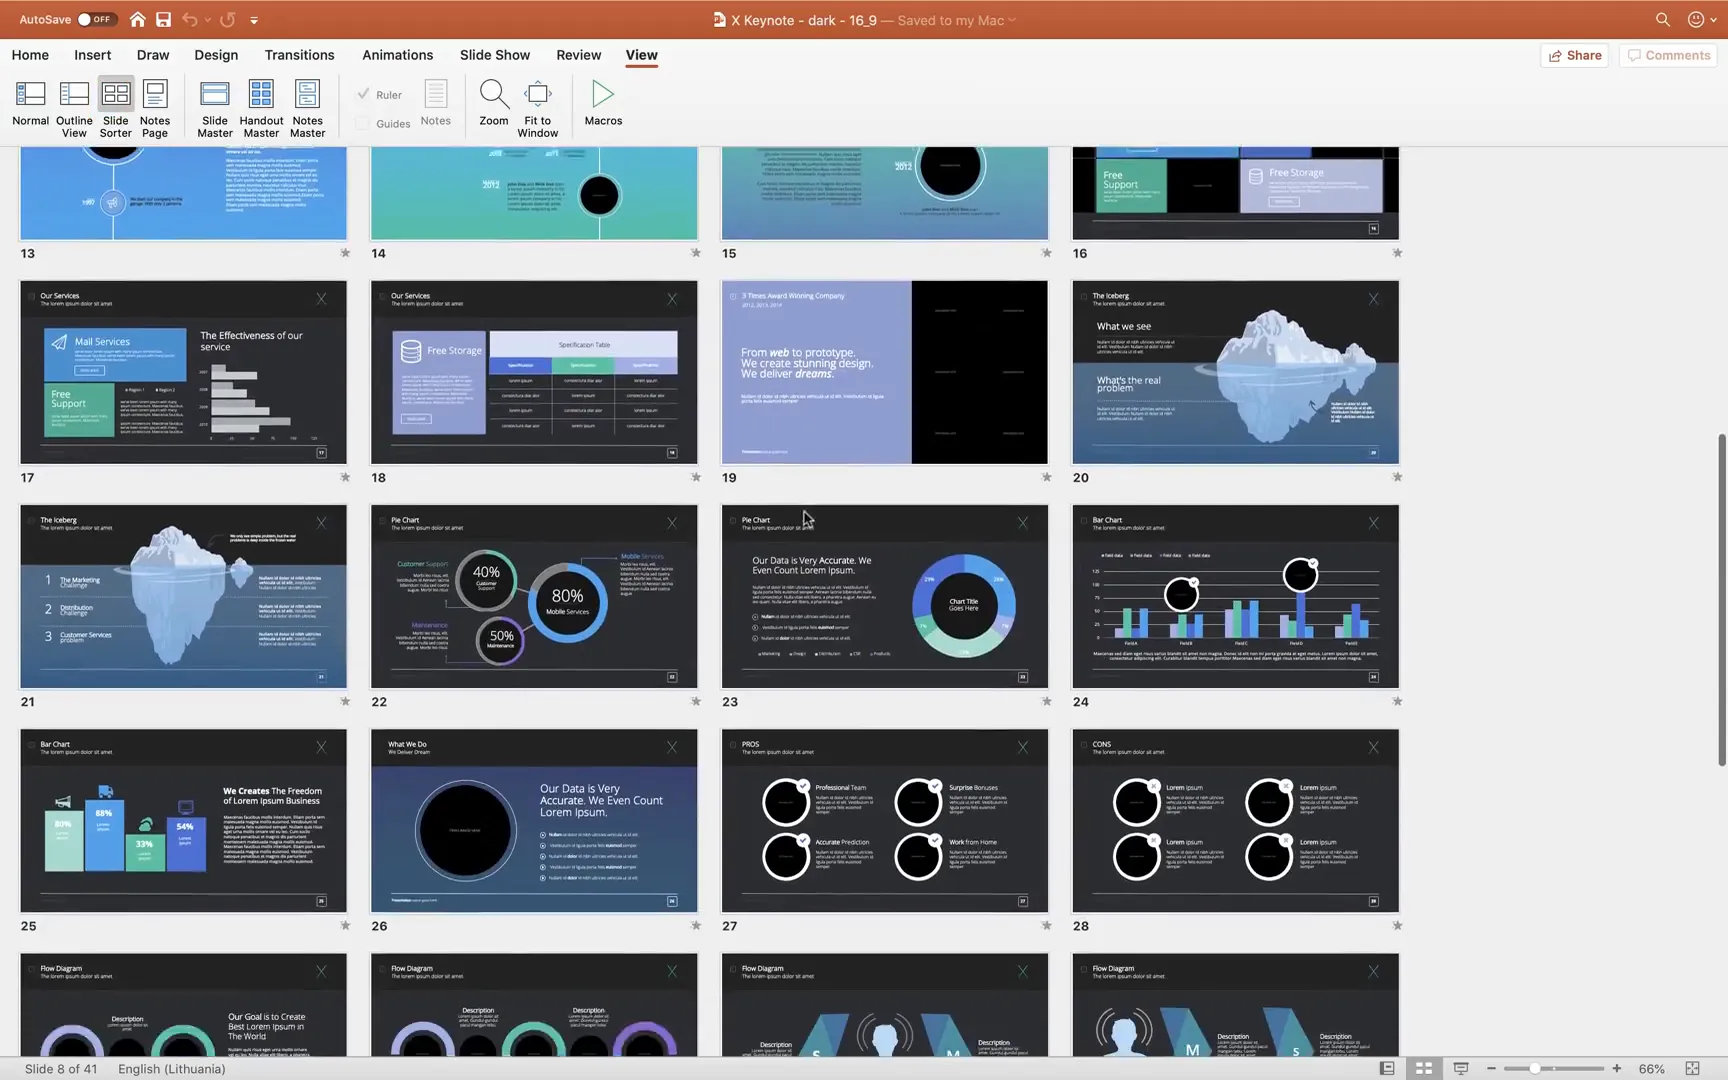Toggle AutoSave on
The image size is (1728, 1080).
click(x=97, y=18)
